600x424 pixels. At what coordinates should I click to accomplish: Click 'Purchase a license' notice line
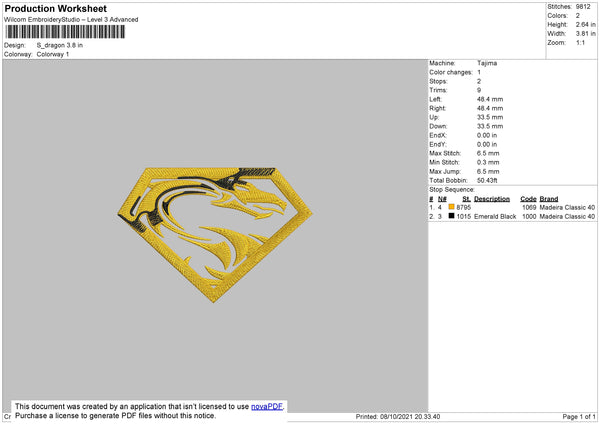coord(116,416)
